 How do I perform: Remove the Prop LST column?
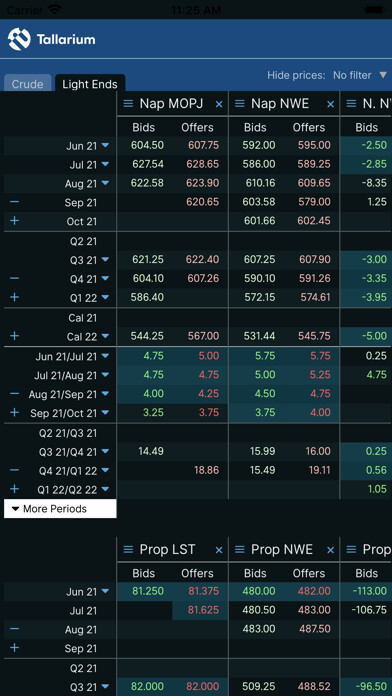[219, 550]
